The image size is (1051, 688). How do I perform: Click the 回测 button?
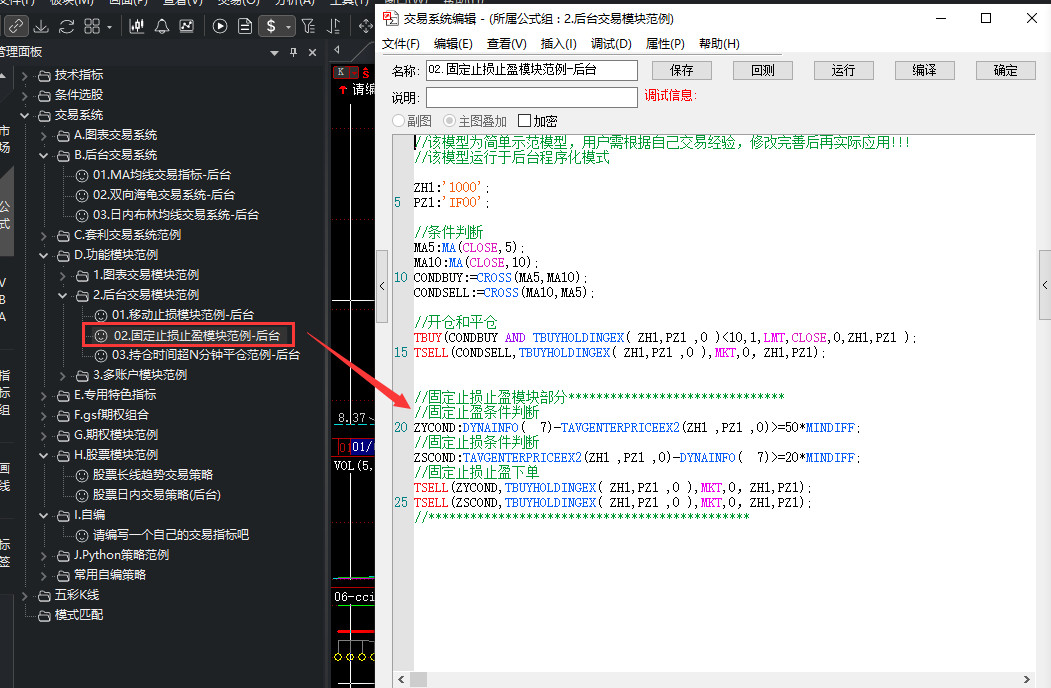coord(763,70)
